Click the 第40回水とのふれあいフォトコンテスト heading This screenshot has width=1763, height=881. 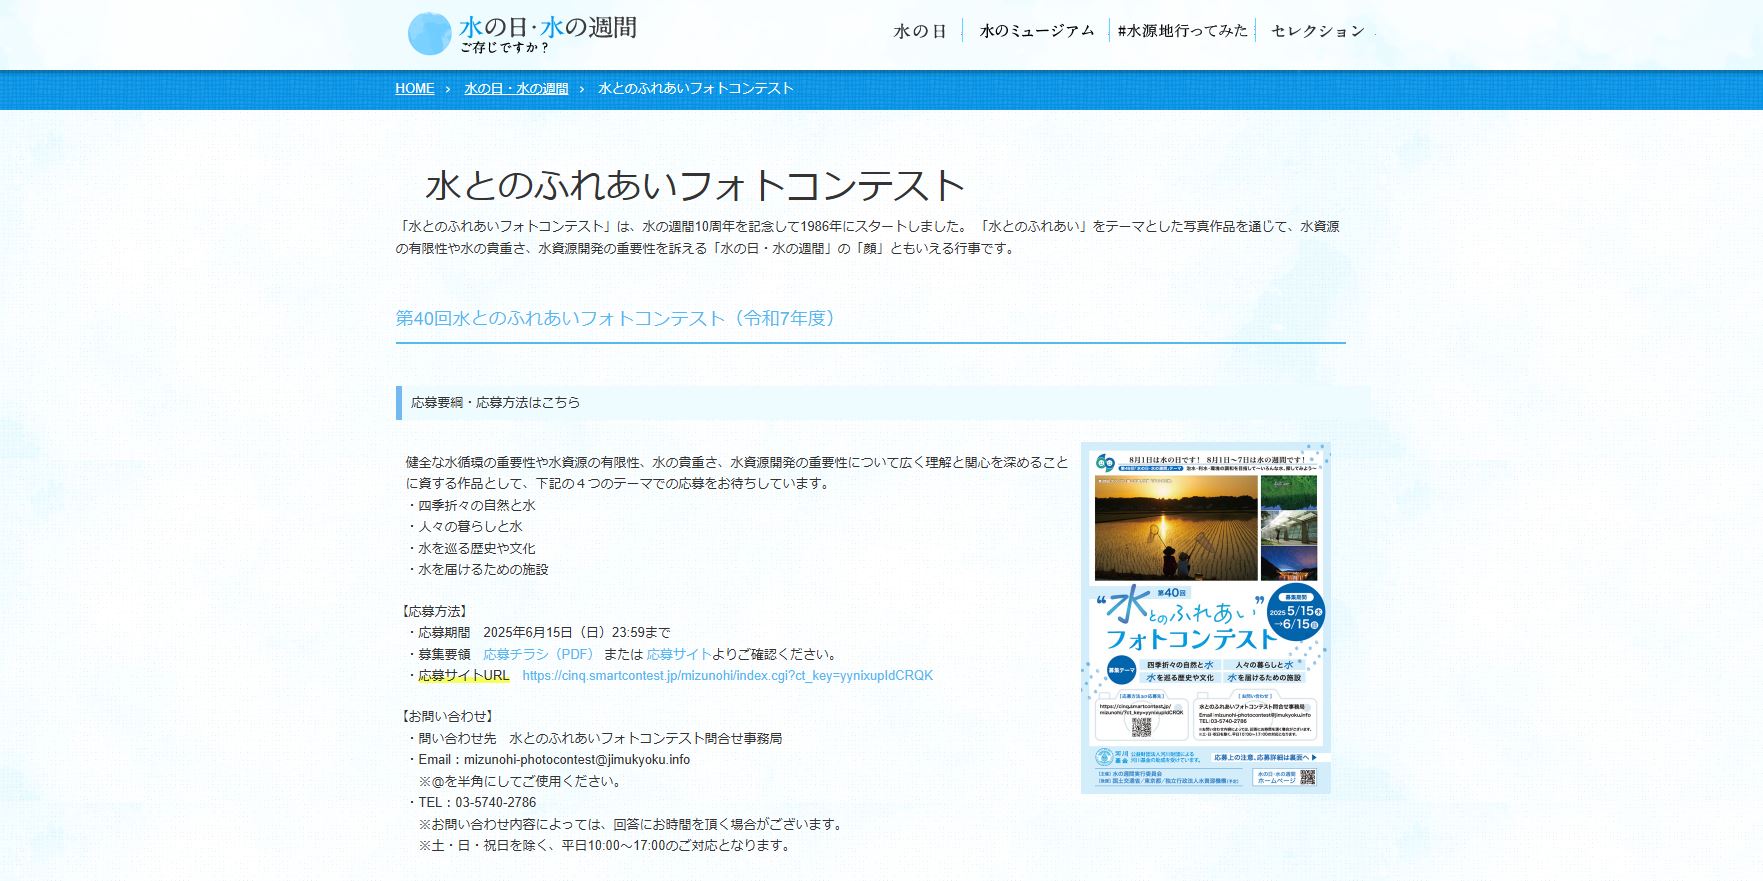coord(616,318)
